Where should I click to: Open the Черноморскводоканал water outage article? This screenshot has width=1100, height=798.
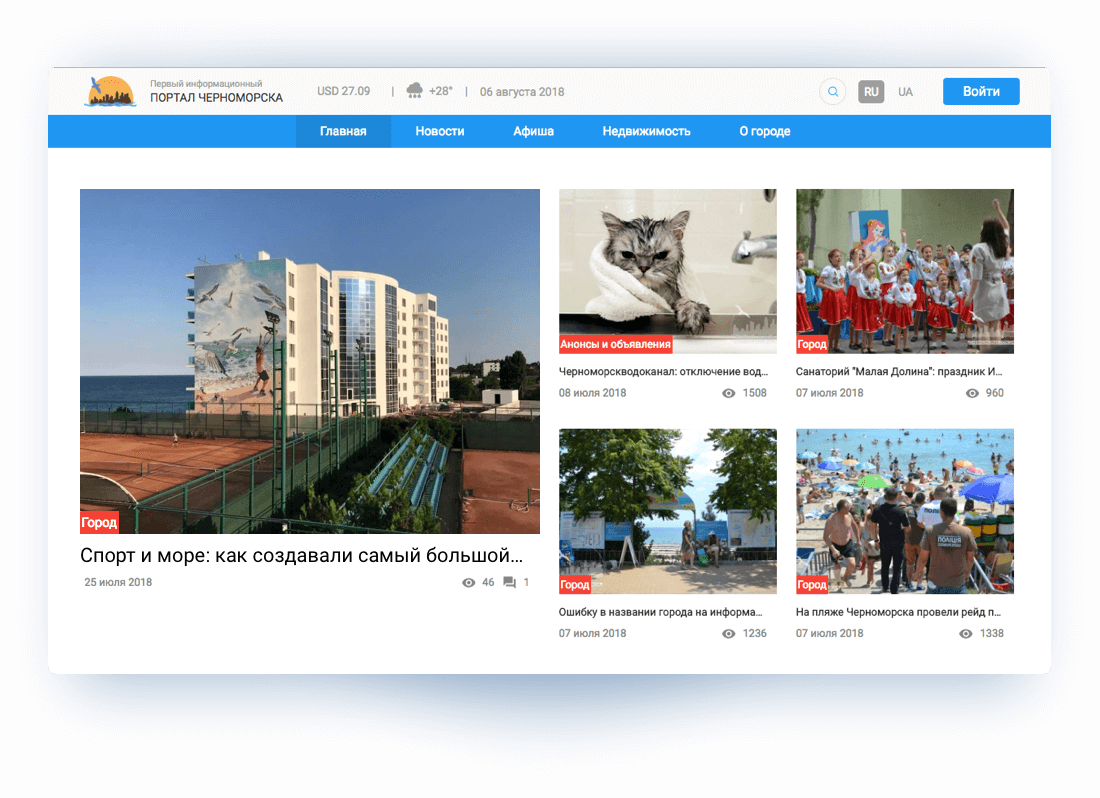click(665, 371)
